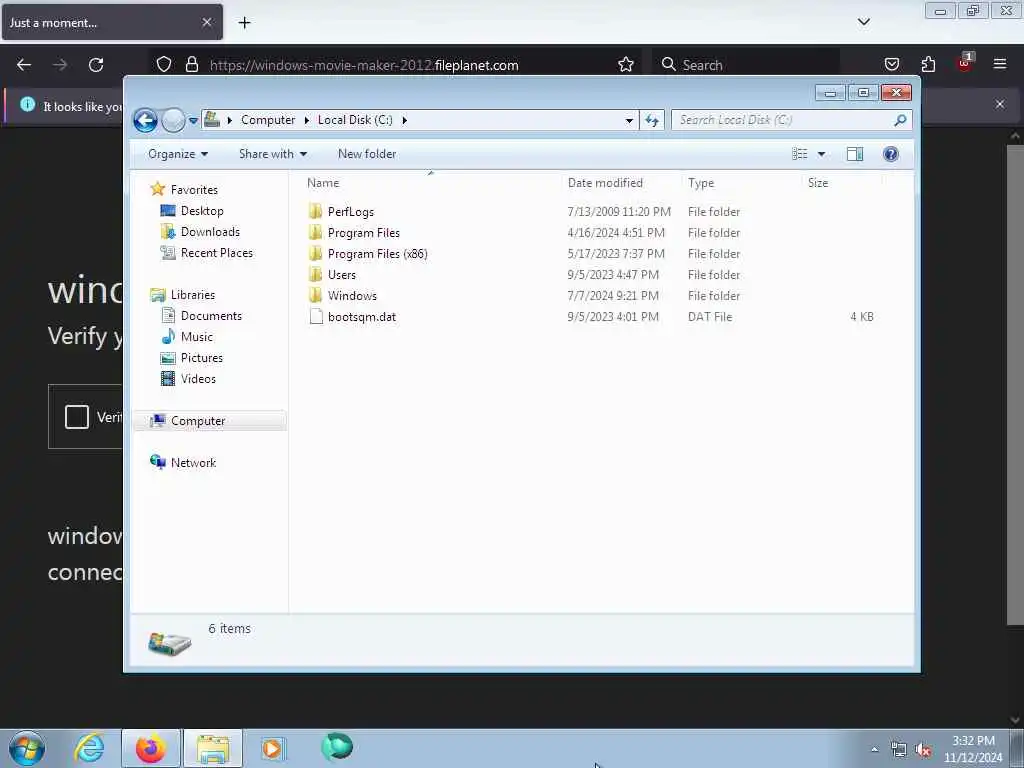Image resolution: width=1024 pixels, height=768 pixels.
Task: Open Explorer help question mark icon
Action: [x=890, y=154]
